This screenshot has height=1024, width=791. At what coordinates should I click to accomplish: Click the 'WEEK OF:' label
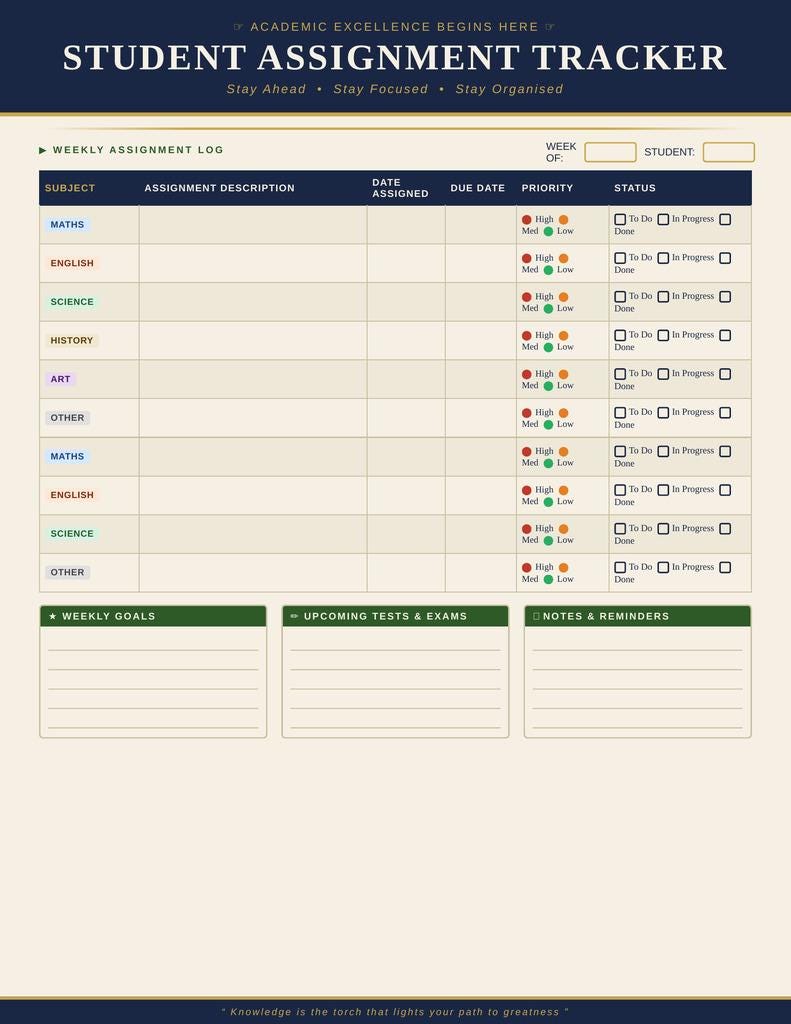coord(561,152)
